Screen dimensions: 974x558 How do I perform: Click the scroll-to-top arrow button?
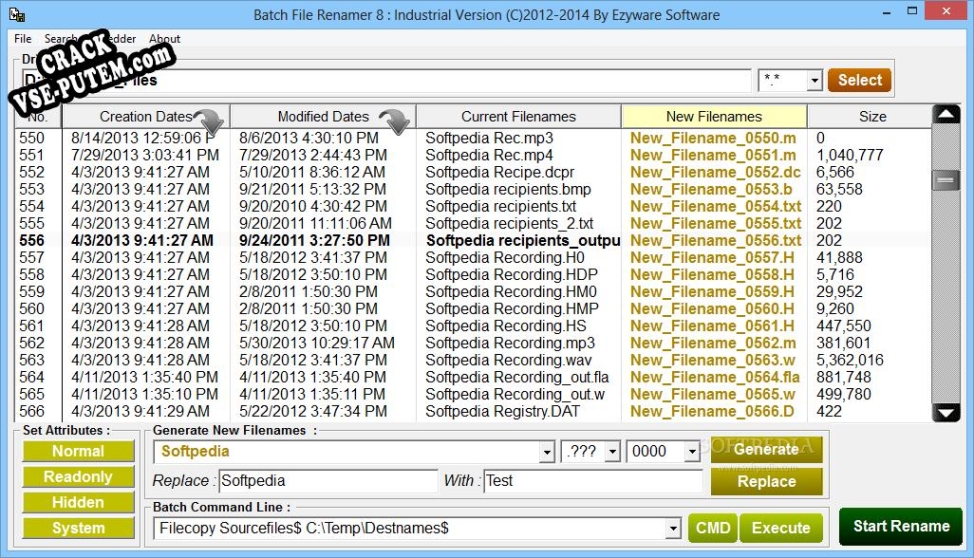(946, 114)
